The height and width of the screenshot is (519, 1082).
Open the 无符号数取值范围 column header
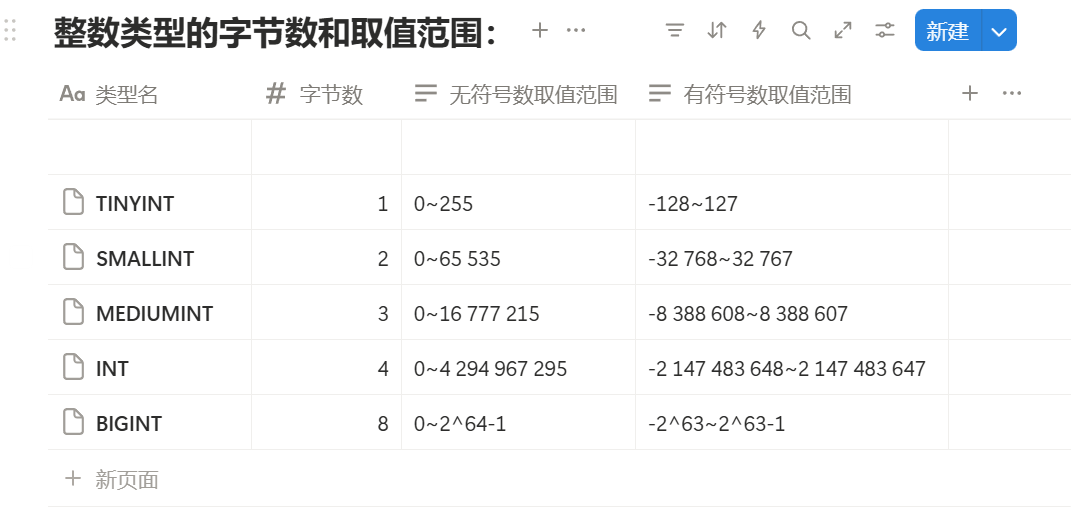coord(518,94)
